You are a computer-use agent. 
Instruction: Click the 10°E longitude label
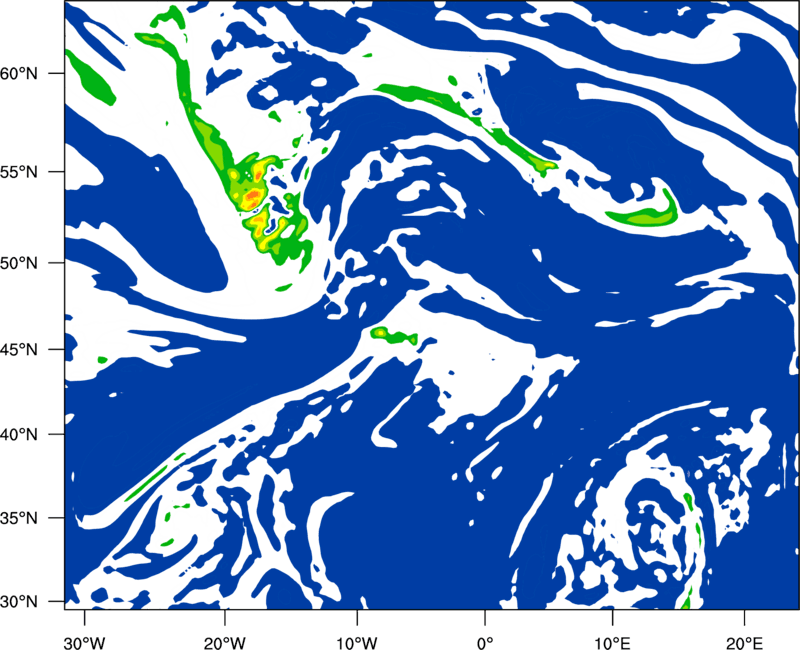pos(612,642)
